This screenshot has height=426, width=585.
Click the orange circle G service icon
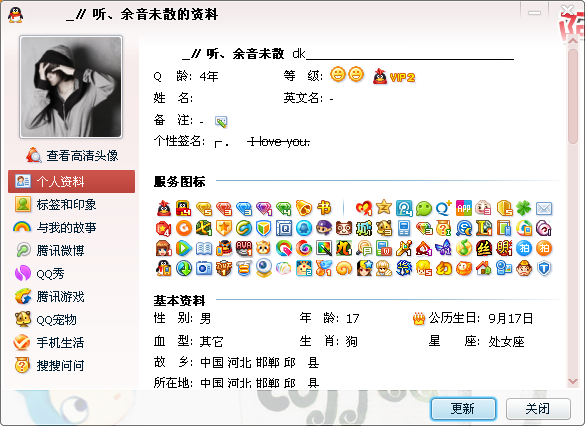(184, 228)
